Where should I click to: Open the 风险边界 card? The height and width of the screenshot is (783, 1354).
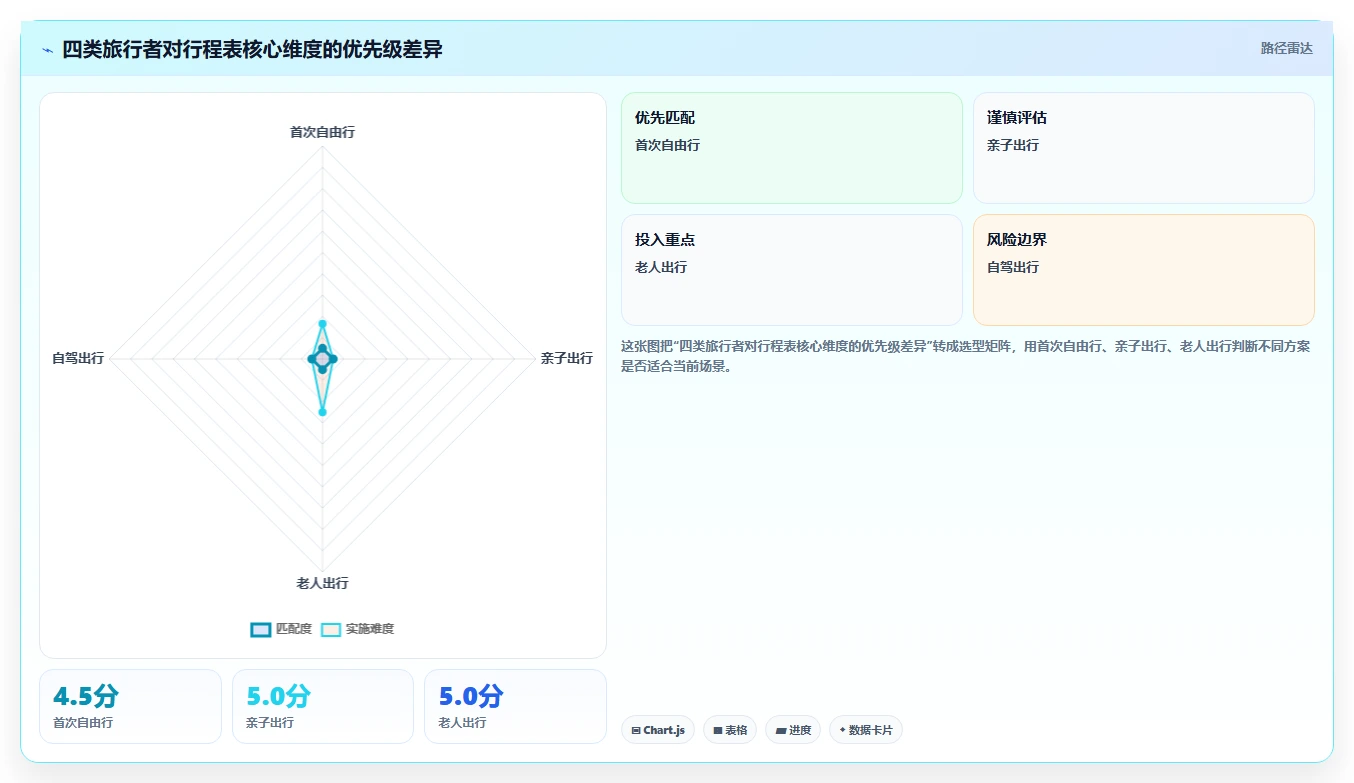[x=1144, y=270]
